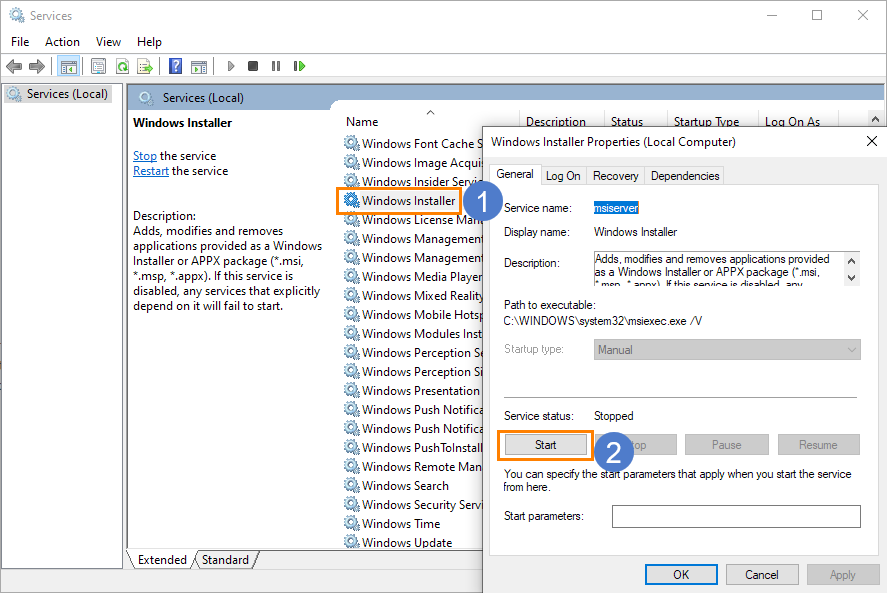Open the Help menu
Viewport: 887px width, 593px height.
149,42
